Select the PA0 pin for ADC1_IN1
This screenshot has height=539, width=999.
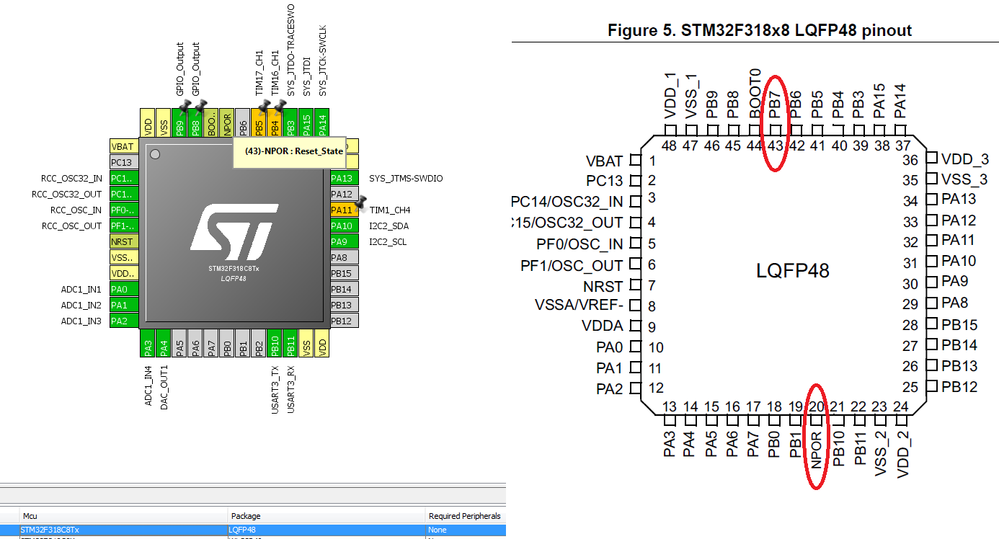point(124,289)
